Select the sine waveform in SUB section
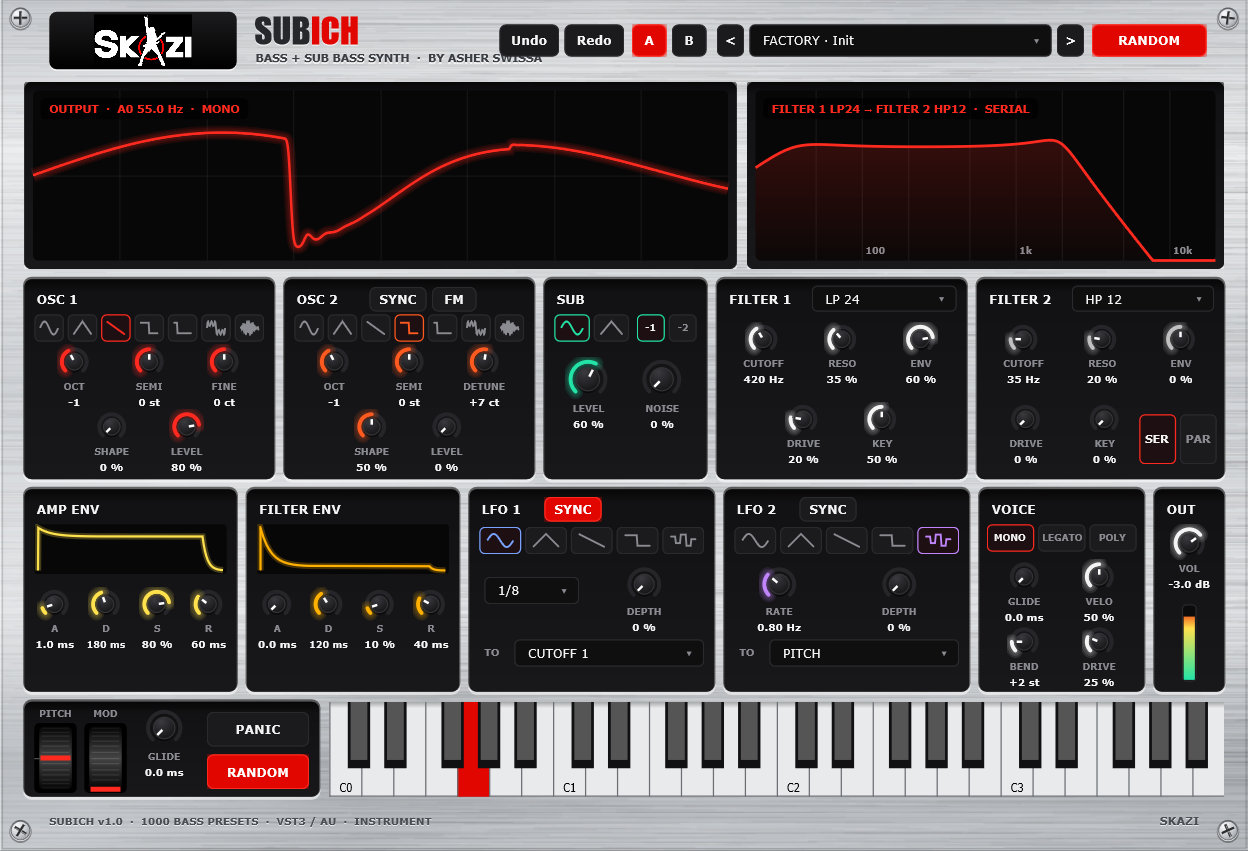 pos(572,327)
